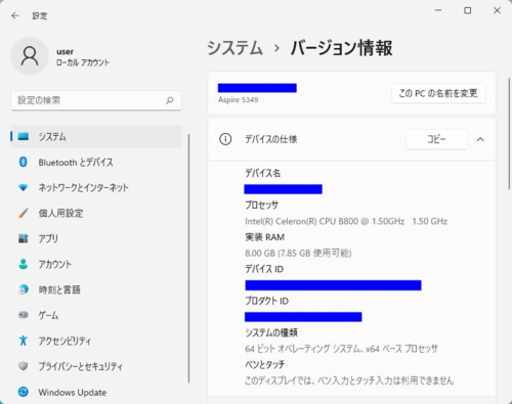The height and width of the screenshot is (404, 512).
Task: Click the Aspire 5349 model text
Action: click(x=238, y=100)
